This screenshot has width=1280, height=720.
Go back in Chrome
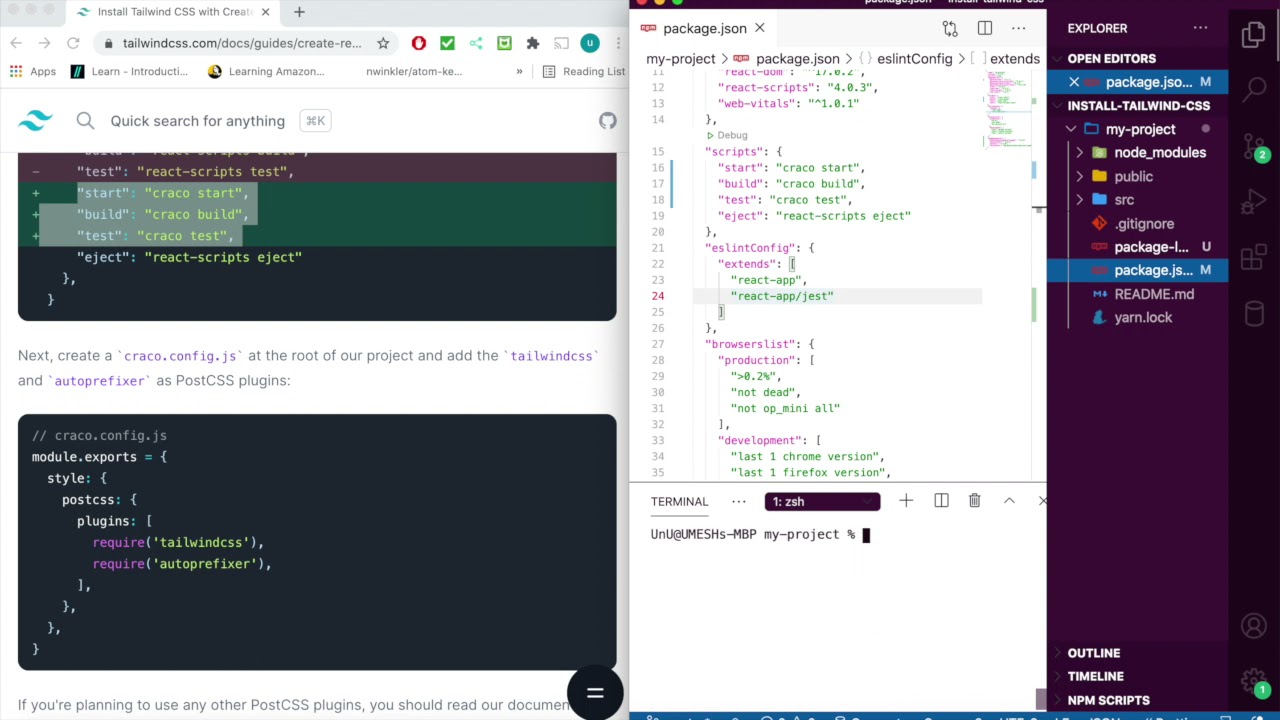(x=16, y=43)
